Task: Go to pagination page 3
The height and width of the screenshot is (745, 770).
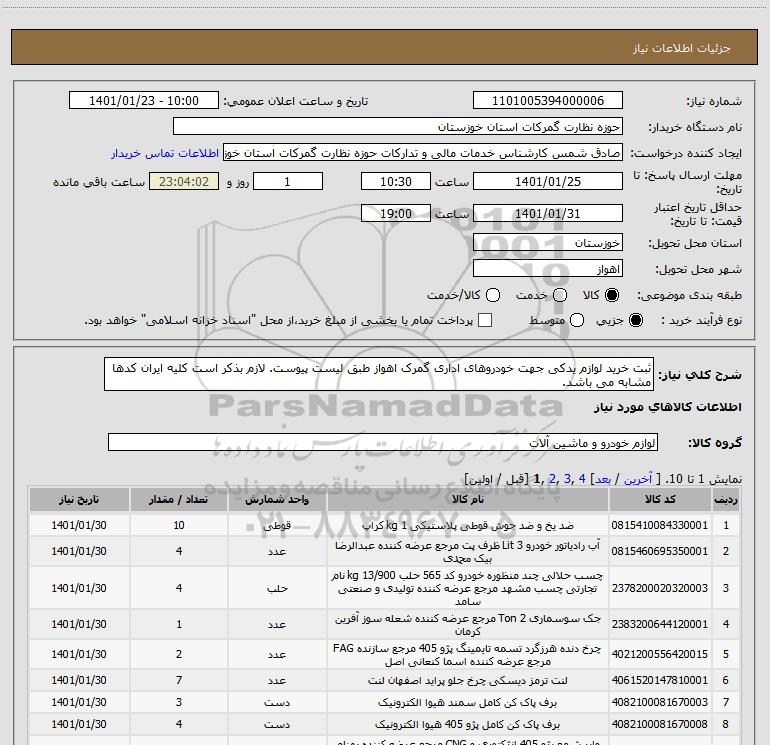Action: tap(567, 479)
